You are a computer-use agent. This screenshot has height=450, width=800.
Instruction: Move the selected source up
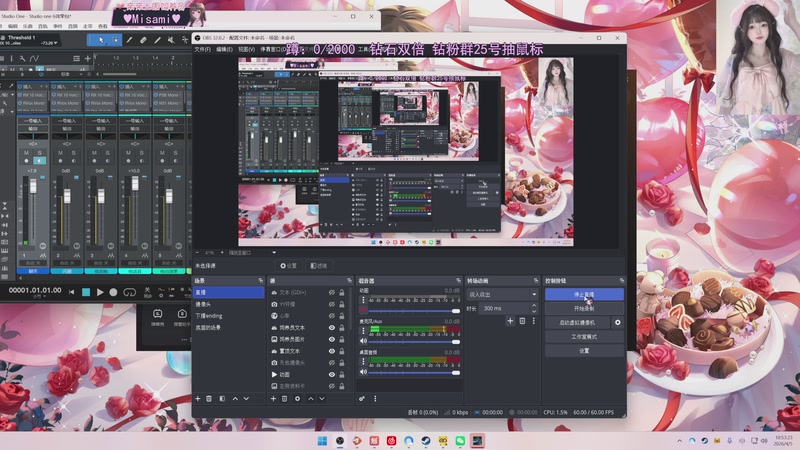(311, 398)
